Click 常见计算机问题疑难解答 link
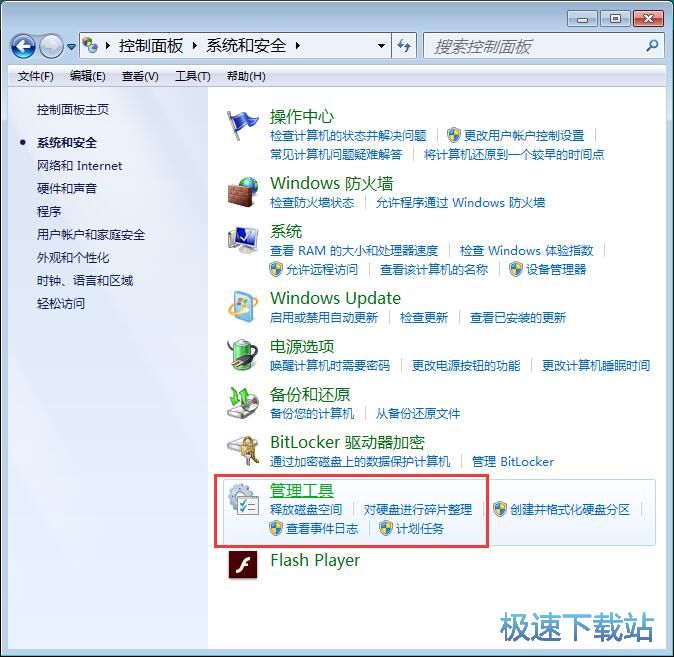The image size is (674, 657). 336,154
